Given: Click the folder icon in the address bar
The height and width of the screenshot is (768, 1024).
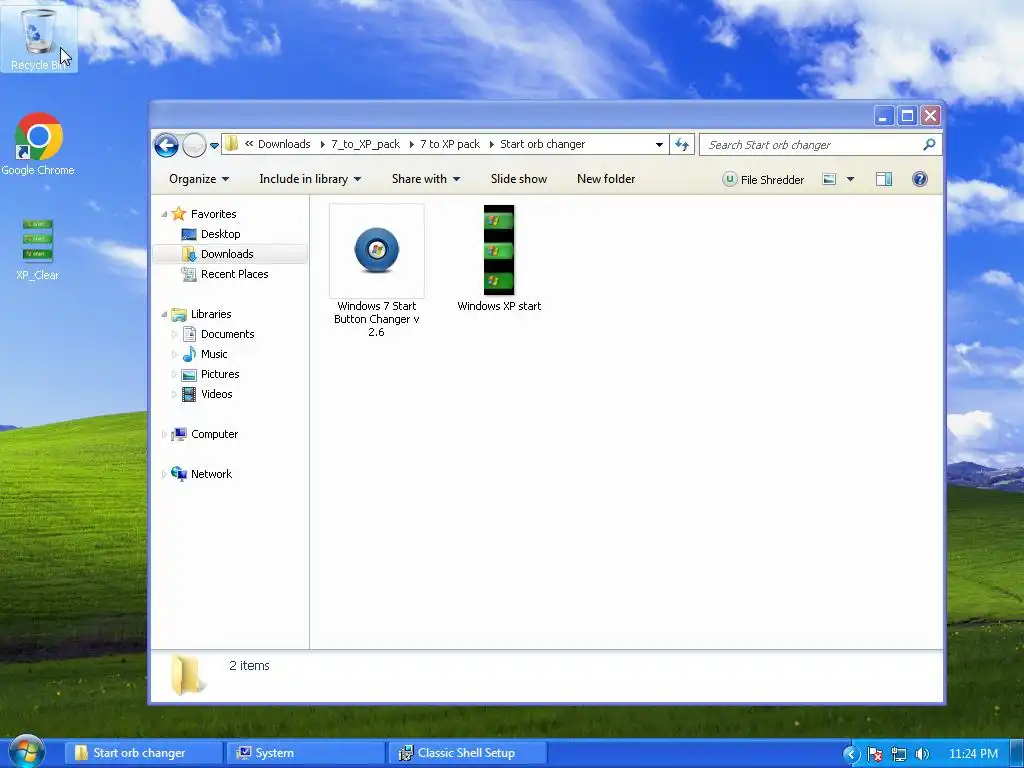Looking at the screenshot, I should [231, 144].
